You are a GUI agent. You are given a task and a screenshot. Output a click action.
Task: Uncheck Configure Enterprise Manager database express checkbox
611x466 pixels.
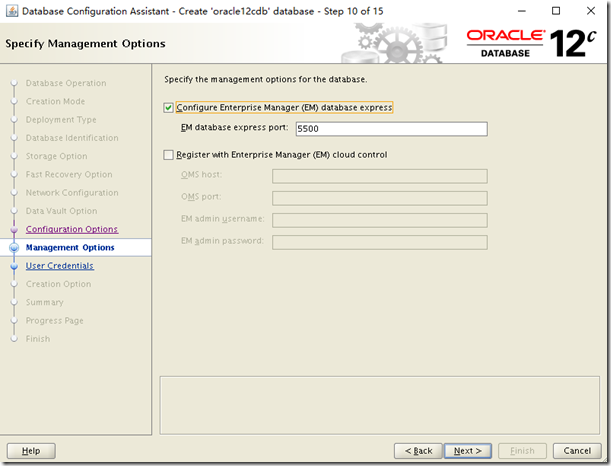click(168, 108)
